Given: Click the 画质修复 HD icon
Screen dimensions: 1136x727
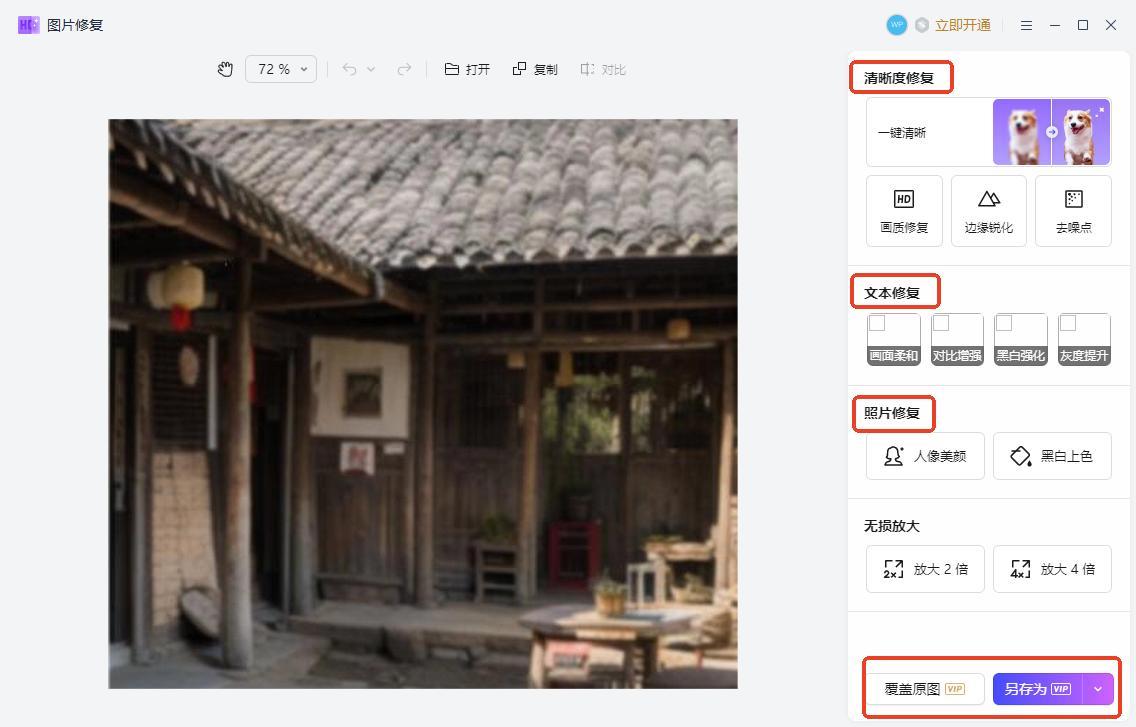Looking at the screenshot, I should click(904, 199).
